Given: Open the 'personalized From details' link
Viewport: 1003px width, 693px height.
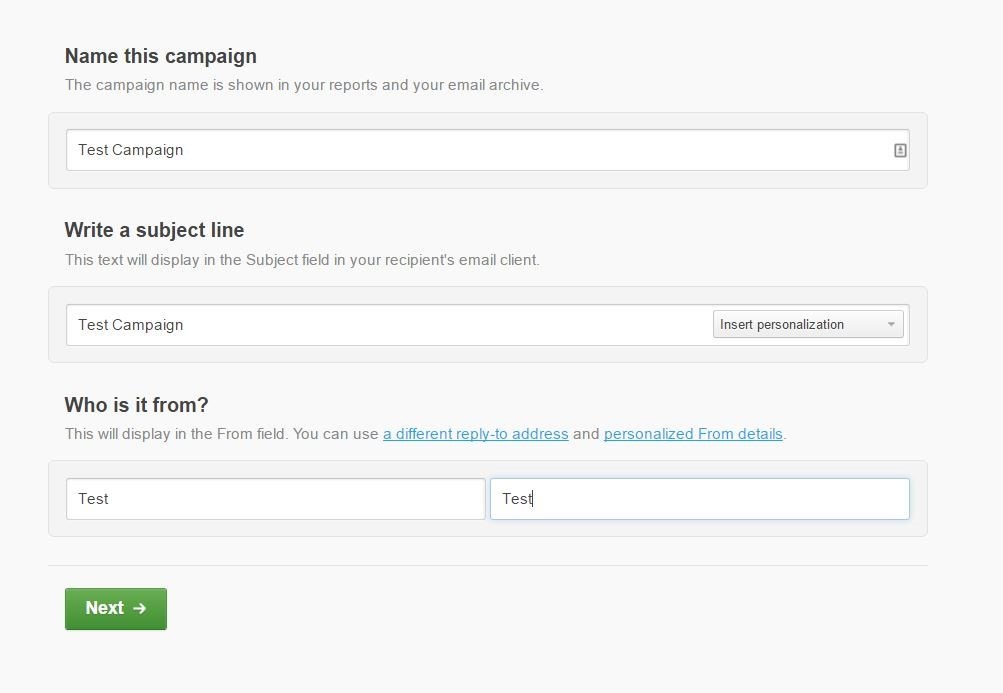Looking at the screenshot, I should coord(693,434).
